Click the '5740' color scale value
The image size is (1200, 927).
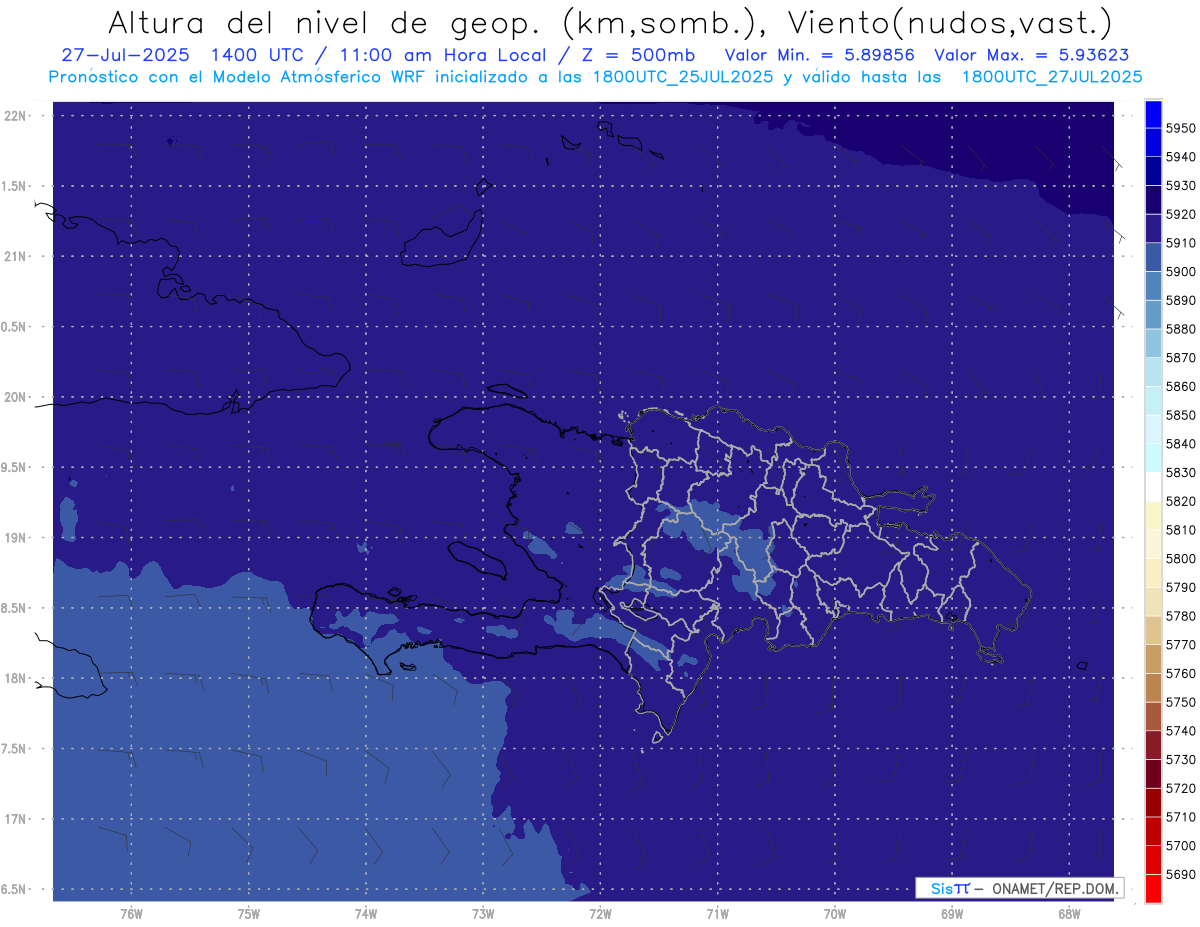(x=1181, y=731)
